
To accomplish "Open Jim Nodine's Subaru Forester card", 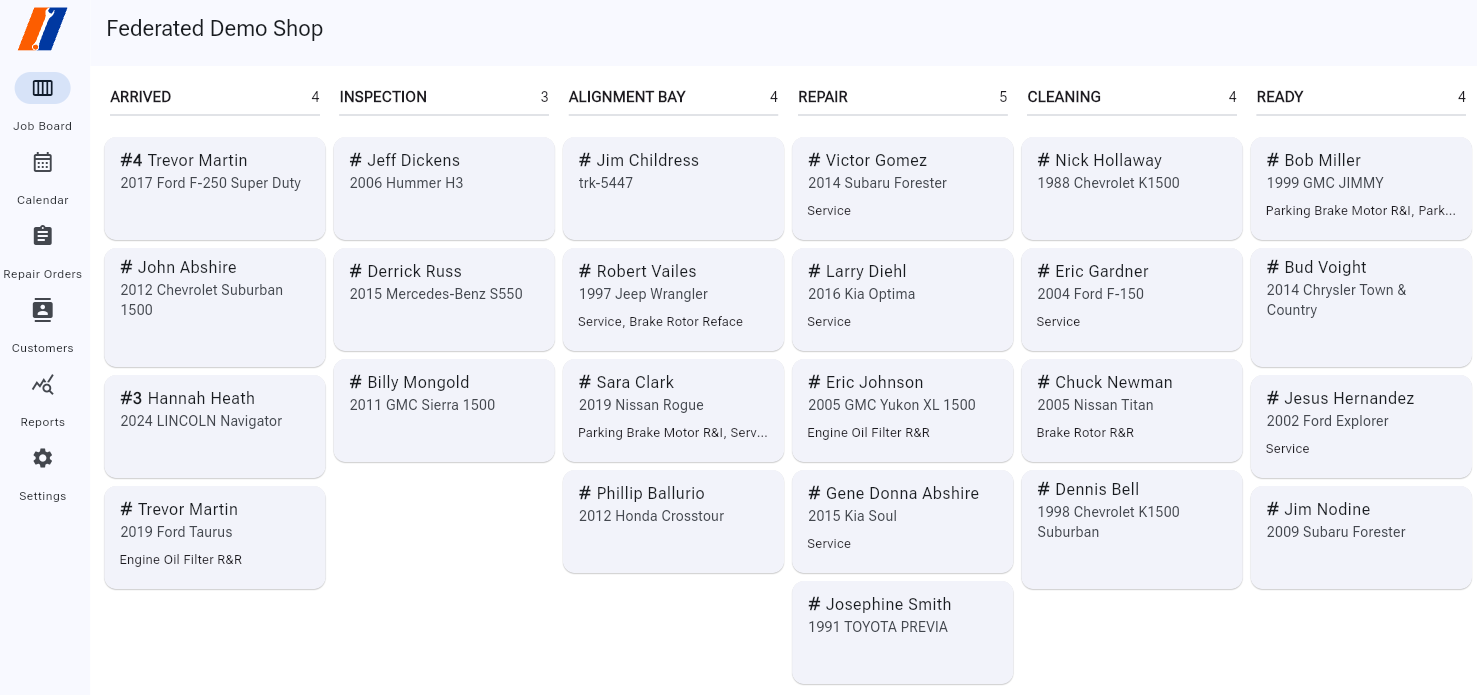I will pos(1361,538).
